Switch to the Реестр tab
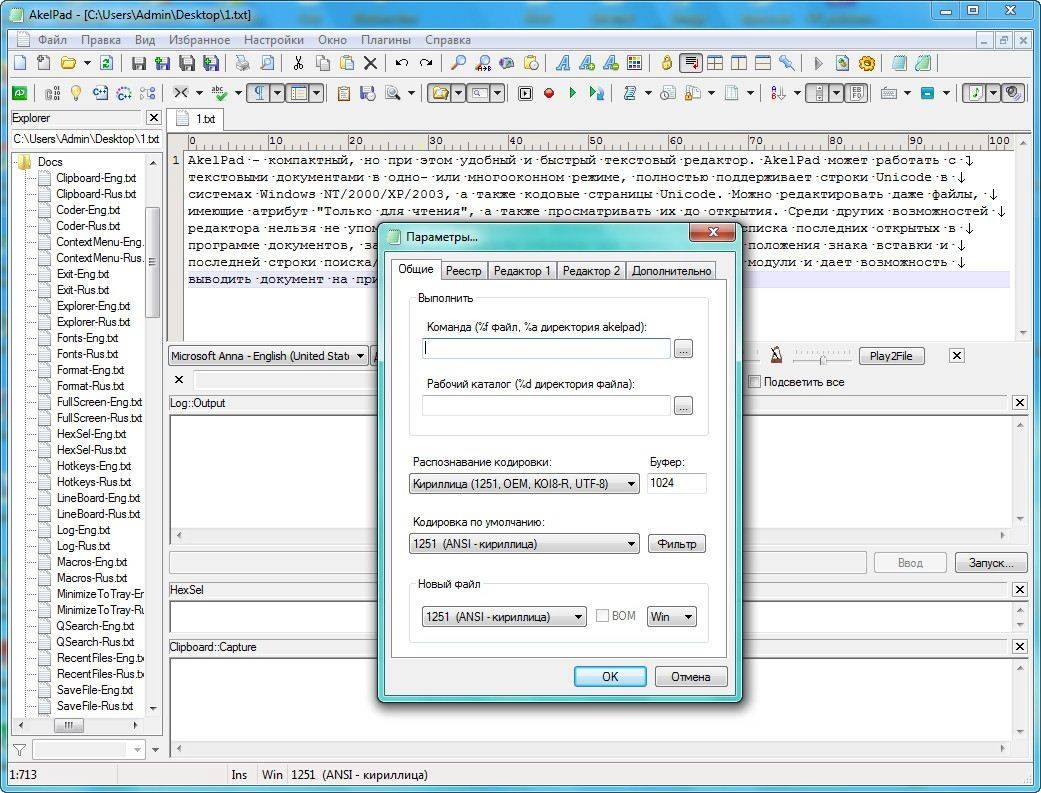Image resolution: width=1041 pixels, height=793 pixels. click(463, 271)
